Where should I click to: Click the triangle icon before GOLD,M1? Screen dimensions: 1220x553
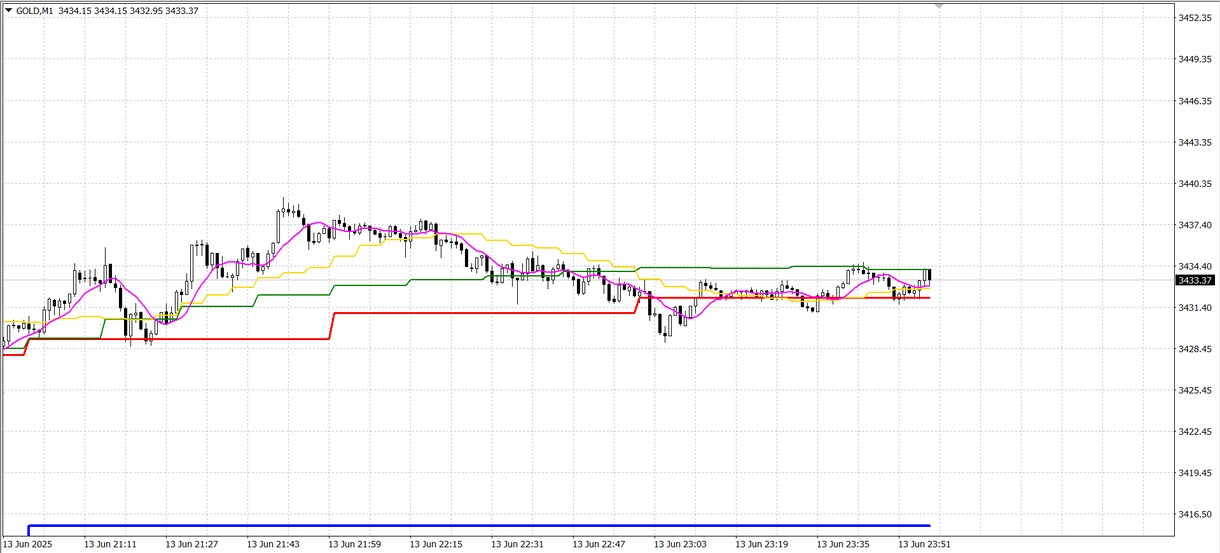8,10
